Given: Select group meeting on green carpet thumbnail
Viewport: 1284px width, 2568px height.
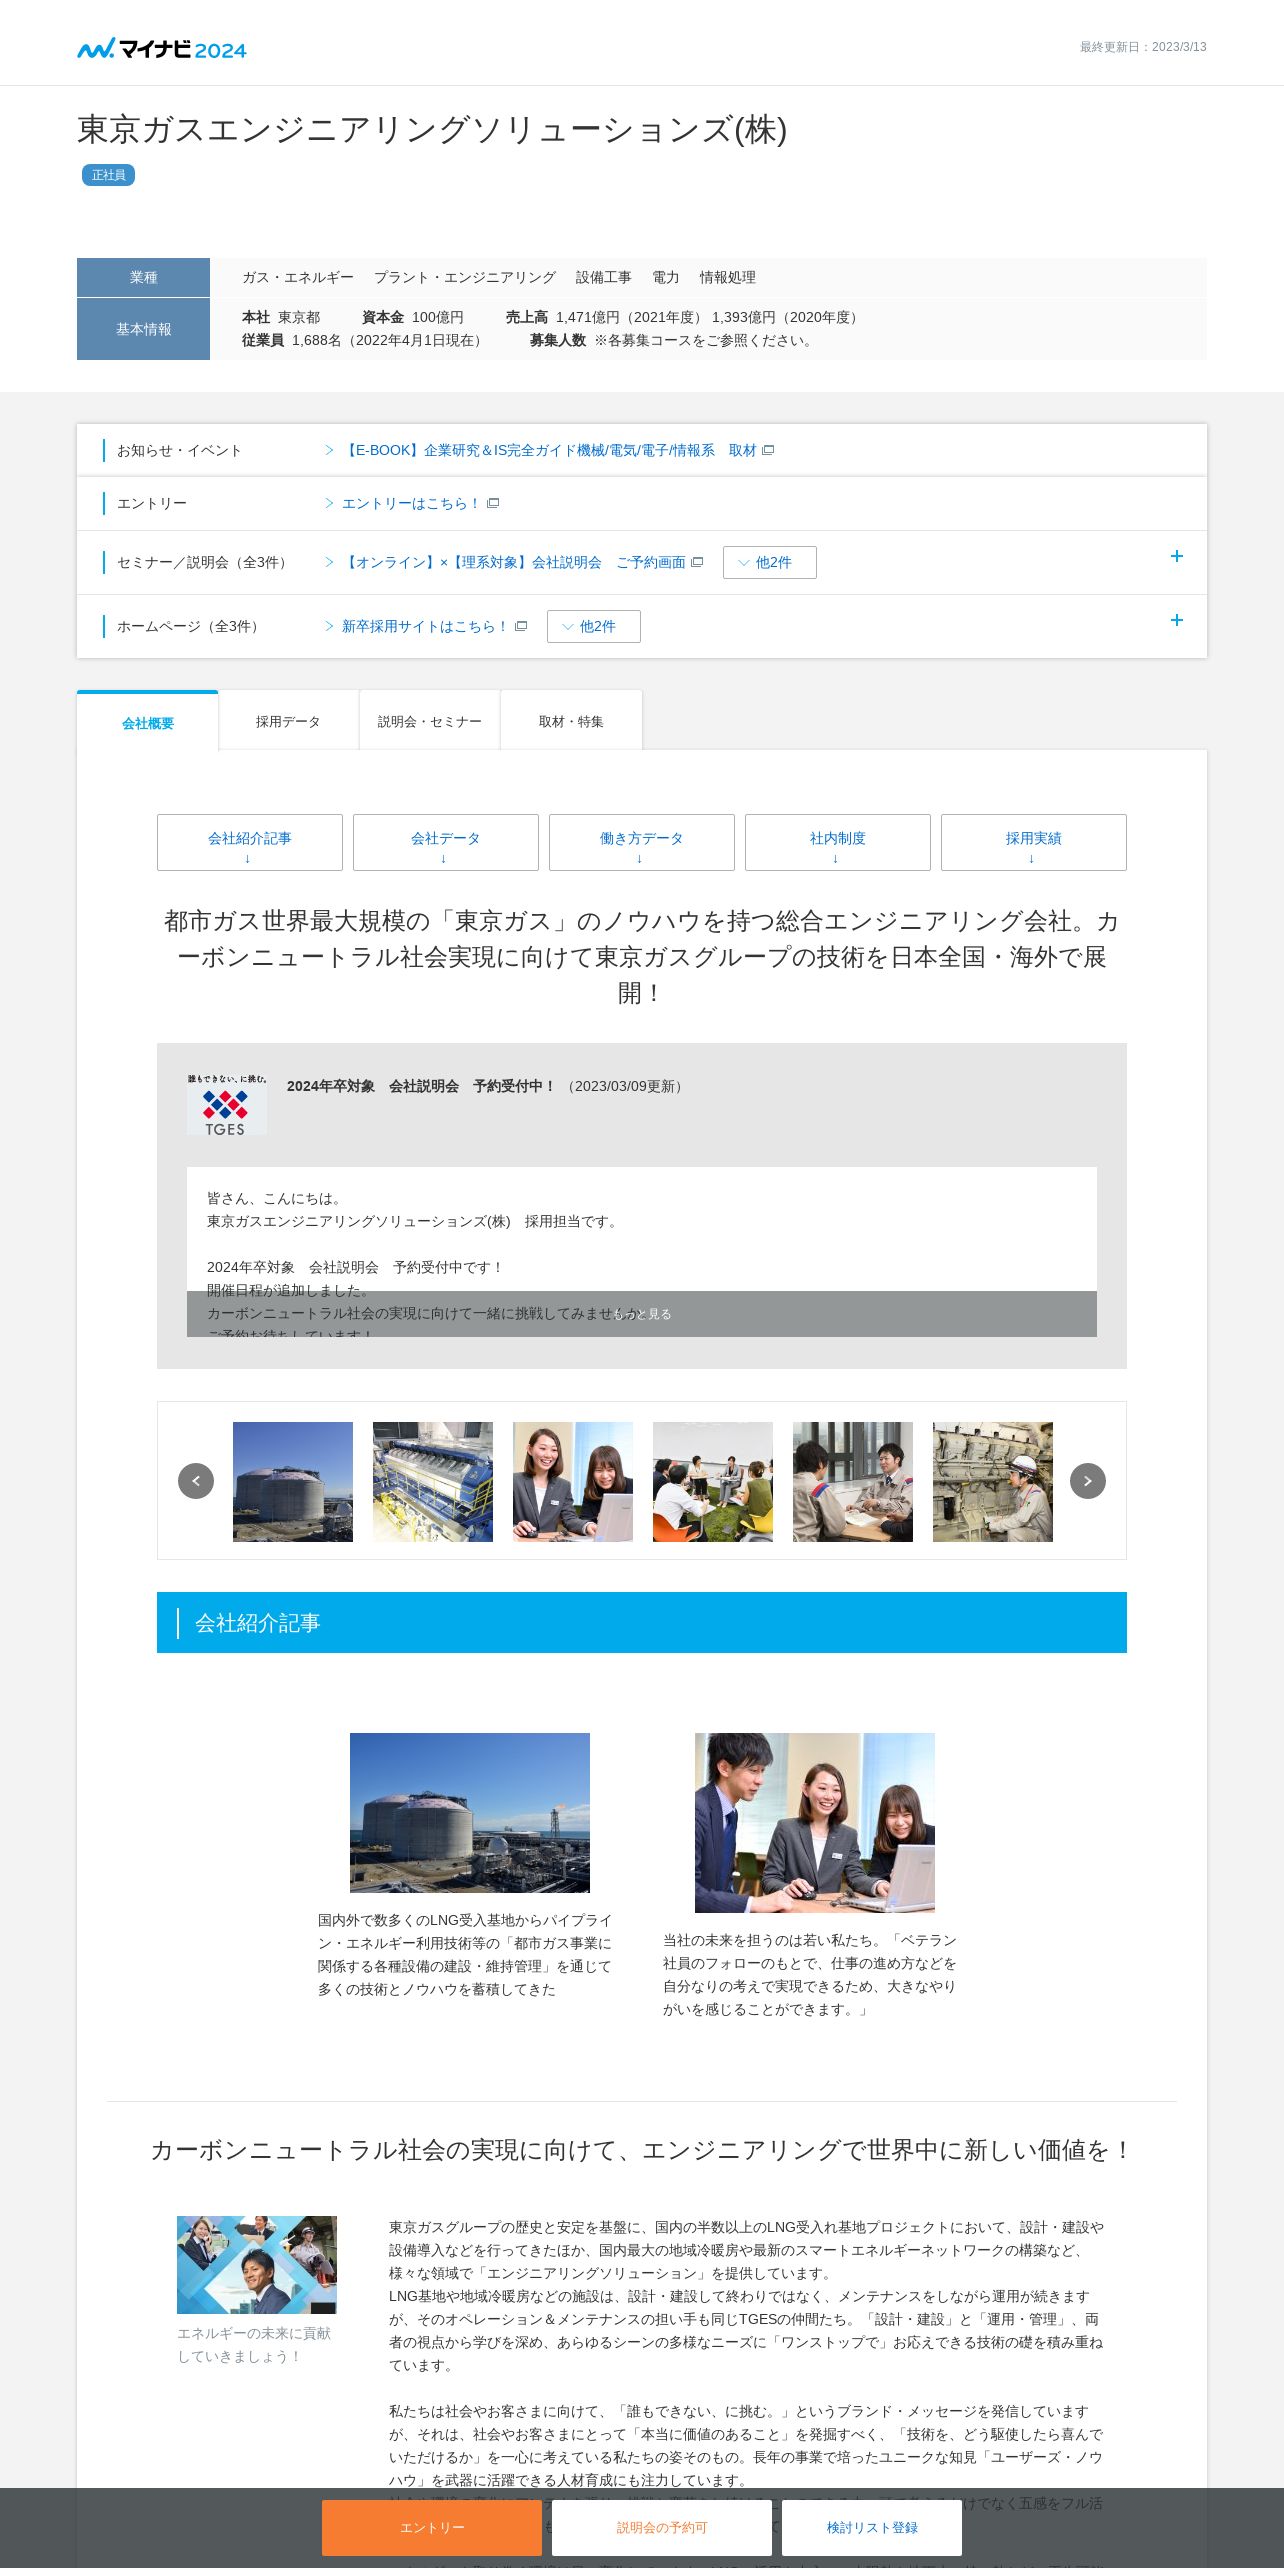Looking at the screenshot, I should point(713,1482).
